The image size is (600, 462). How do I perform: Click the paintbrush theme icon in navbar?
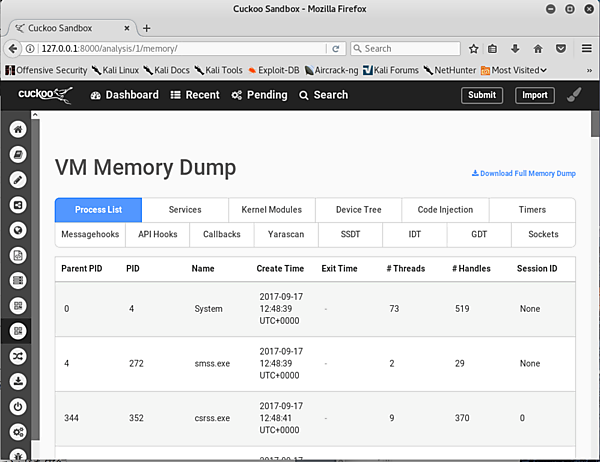(x=574, y=95)
